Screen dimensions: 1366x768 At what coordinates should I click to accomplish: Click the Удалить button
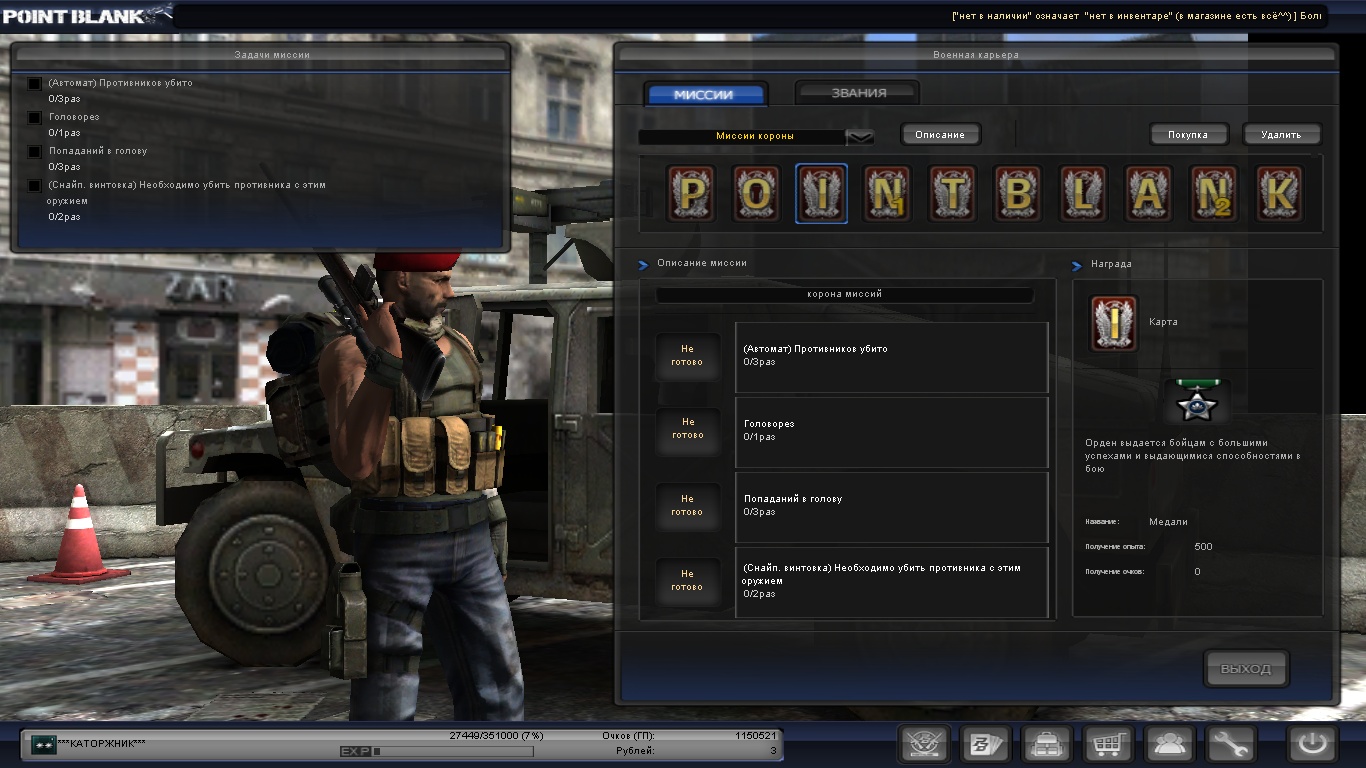pyautogui.click(x=1281, y=134)
